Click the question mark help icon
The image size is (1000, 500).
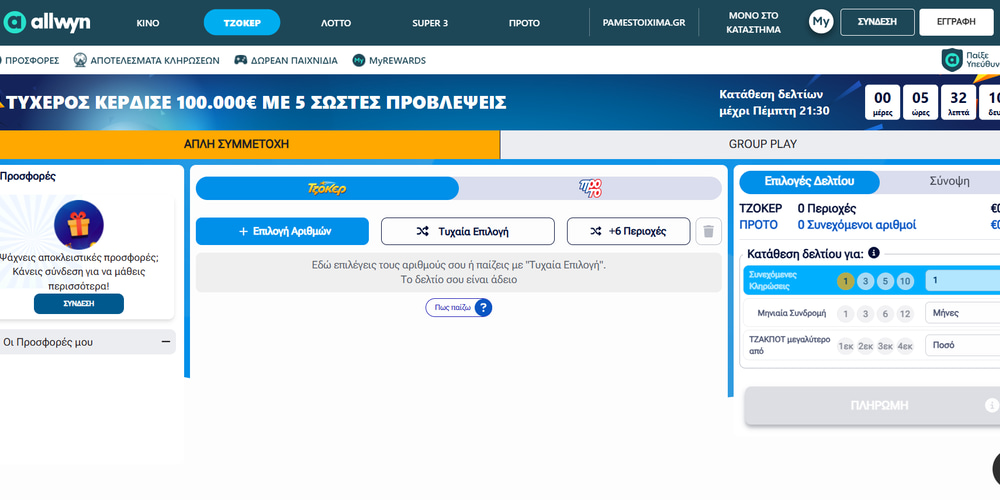click(x=483, y=308)
